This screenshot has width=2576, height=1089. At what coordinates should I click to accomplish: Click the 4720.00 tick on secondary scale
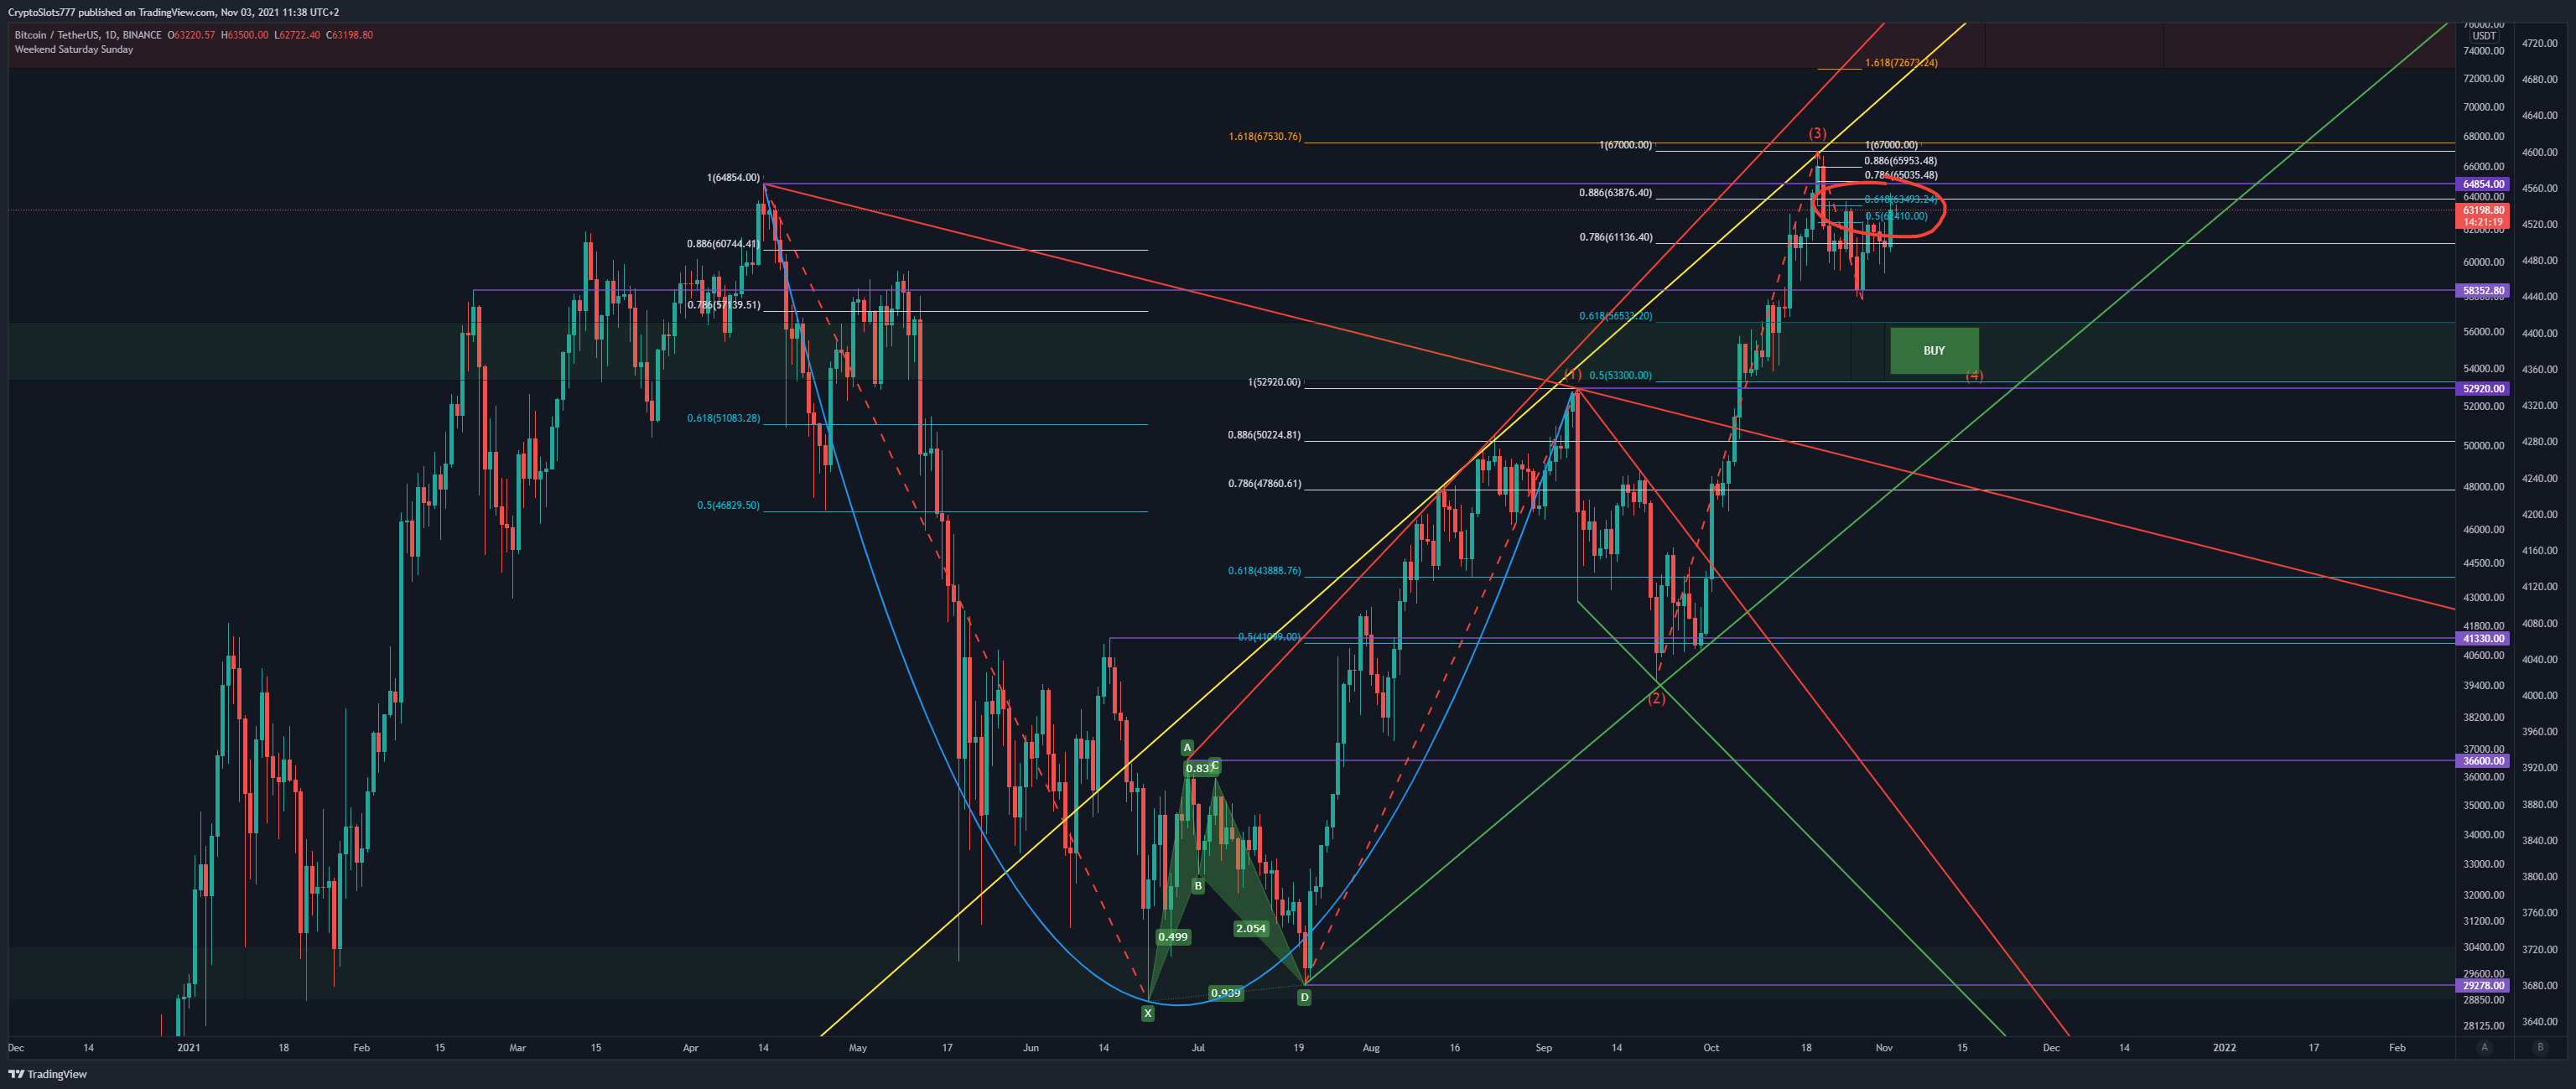tap(2539, 43)
